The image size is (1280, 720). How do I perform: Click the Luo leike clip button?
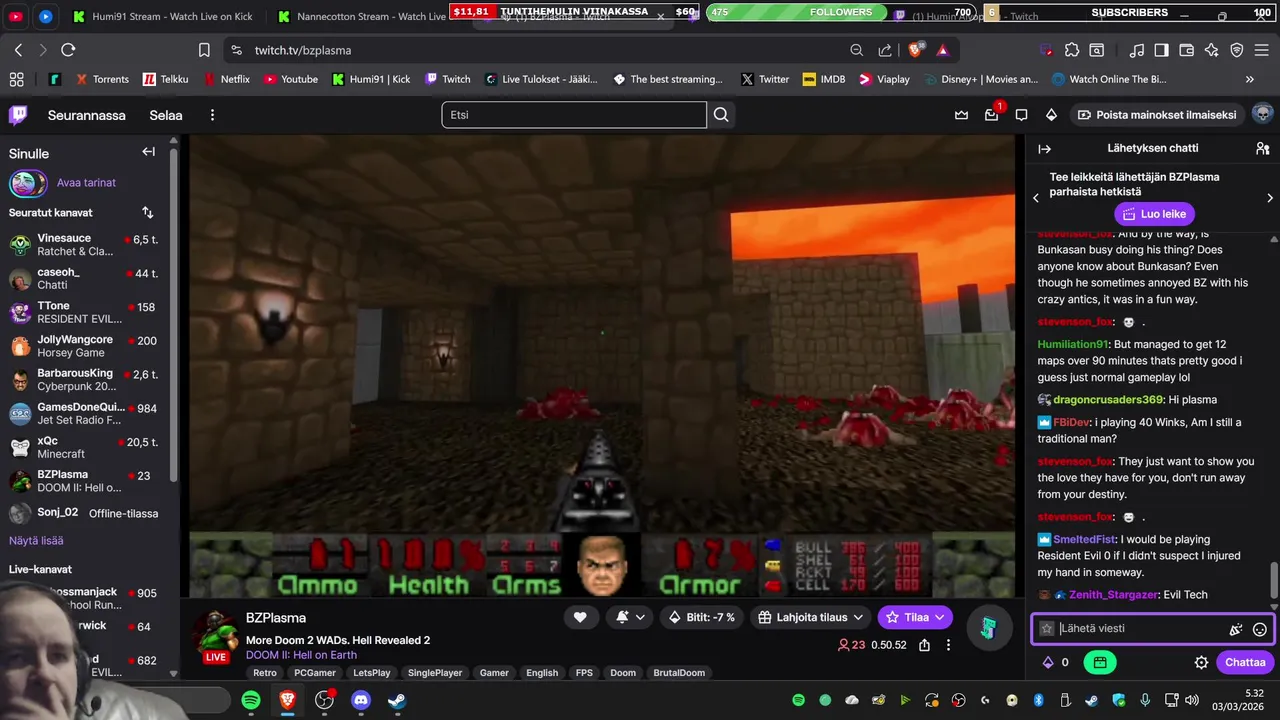coord(1154,214)
